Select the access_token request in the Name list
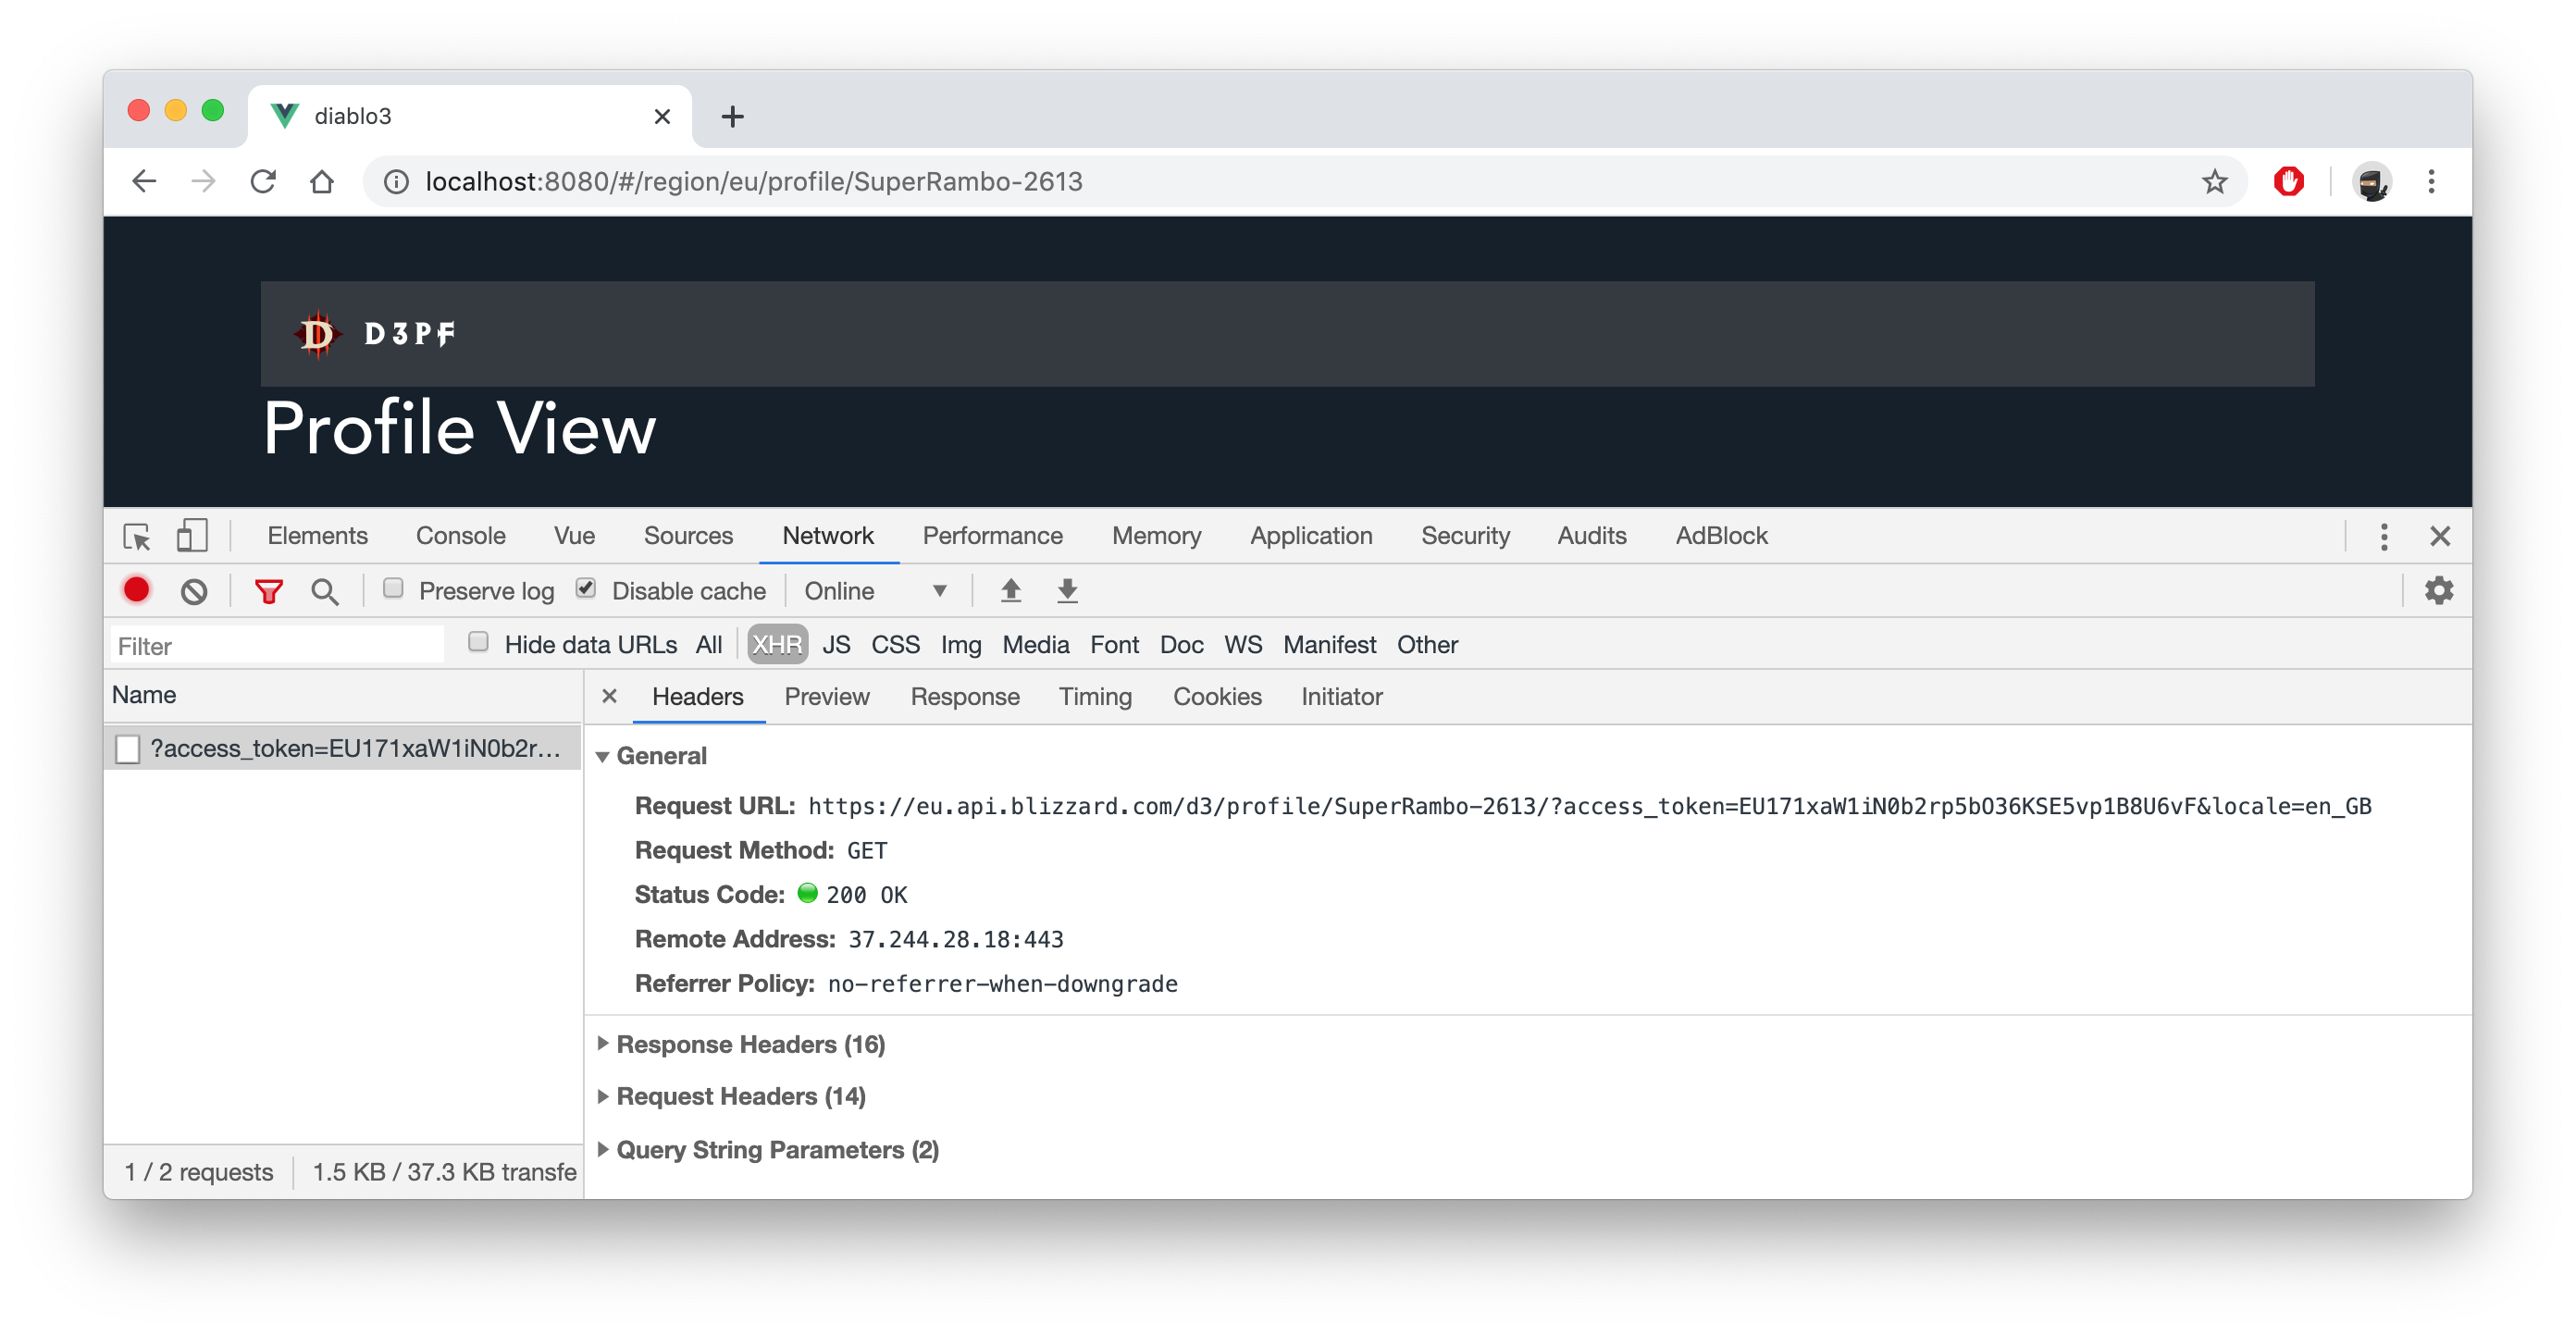This screenshot has height=1336, width=2576. coord(354,749)
